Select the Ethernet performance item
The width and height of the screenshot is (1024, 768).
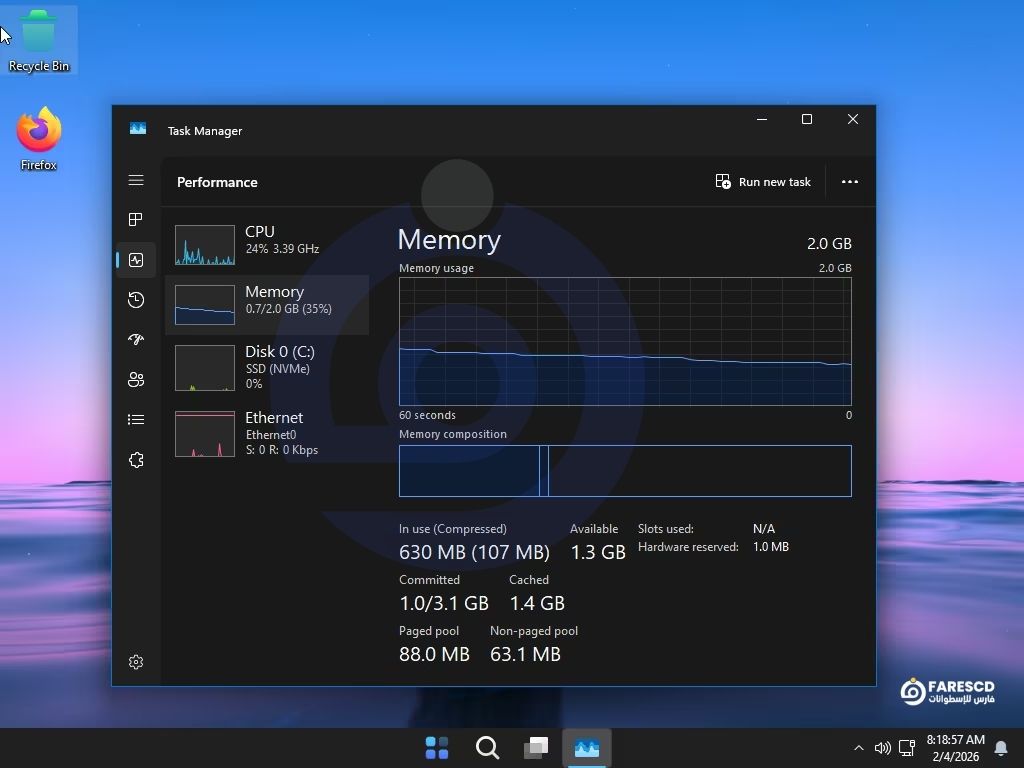267,433
